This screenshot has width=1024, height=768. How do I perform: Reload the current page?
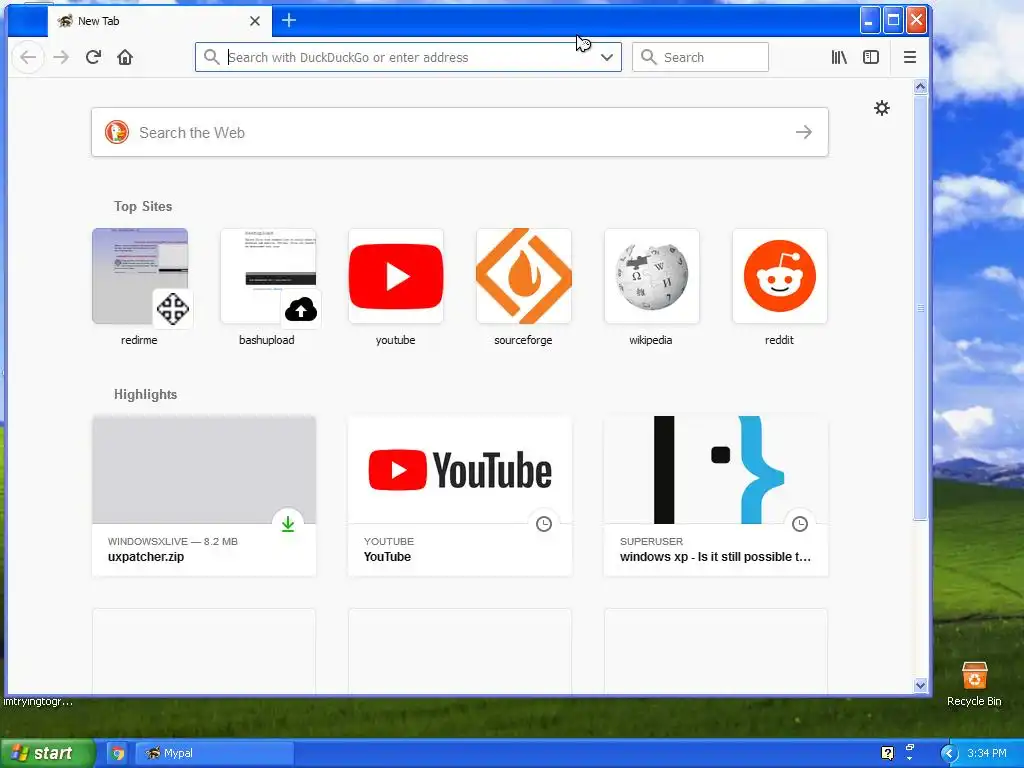pyautogui.click(x=93, y=57)
